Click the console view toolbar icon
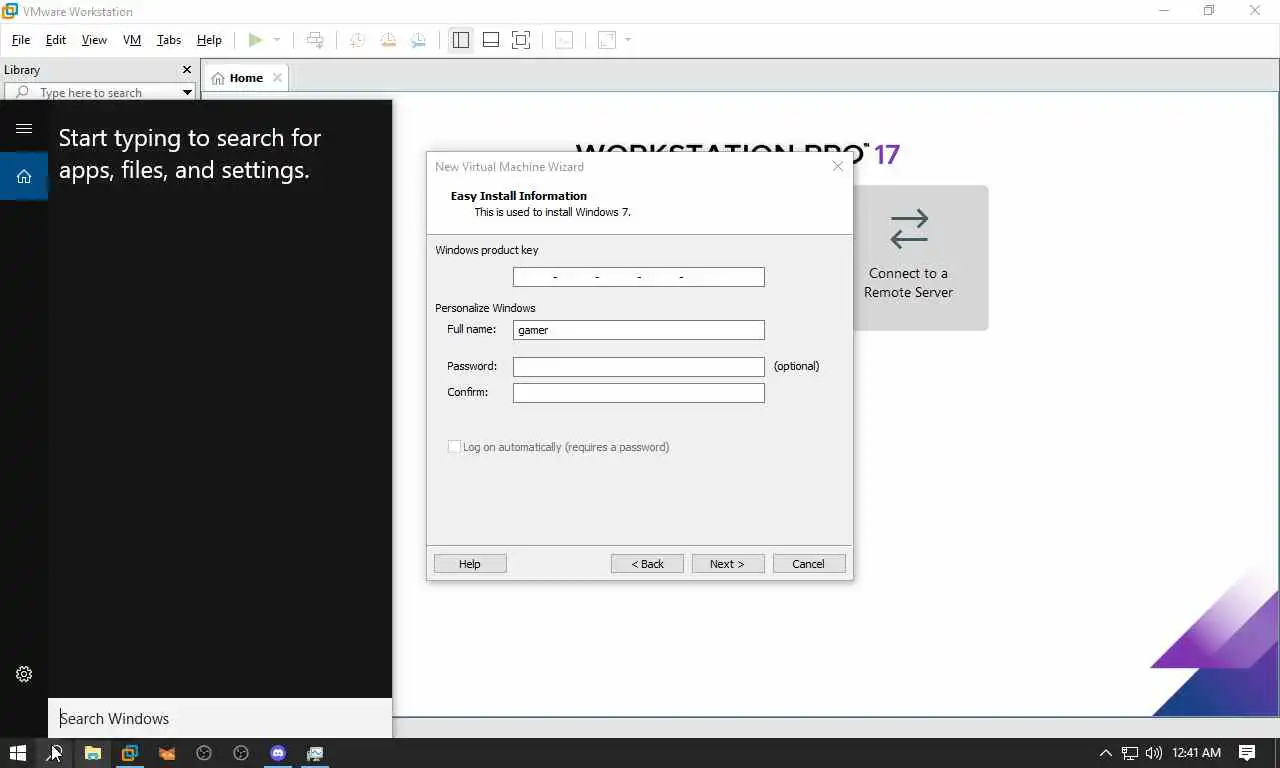Screen dimensions: 1280x768 (x=564, y=40)
